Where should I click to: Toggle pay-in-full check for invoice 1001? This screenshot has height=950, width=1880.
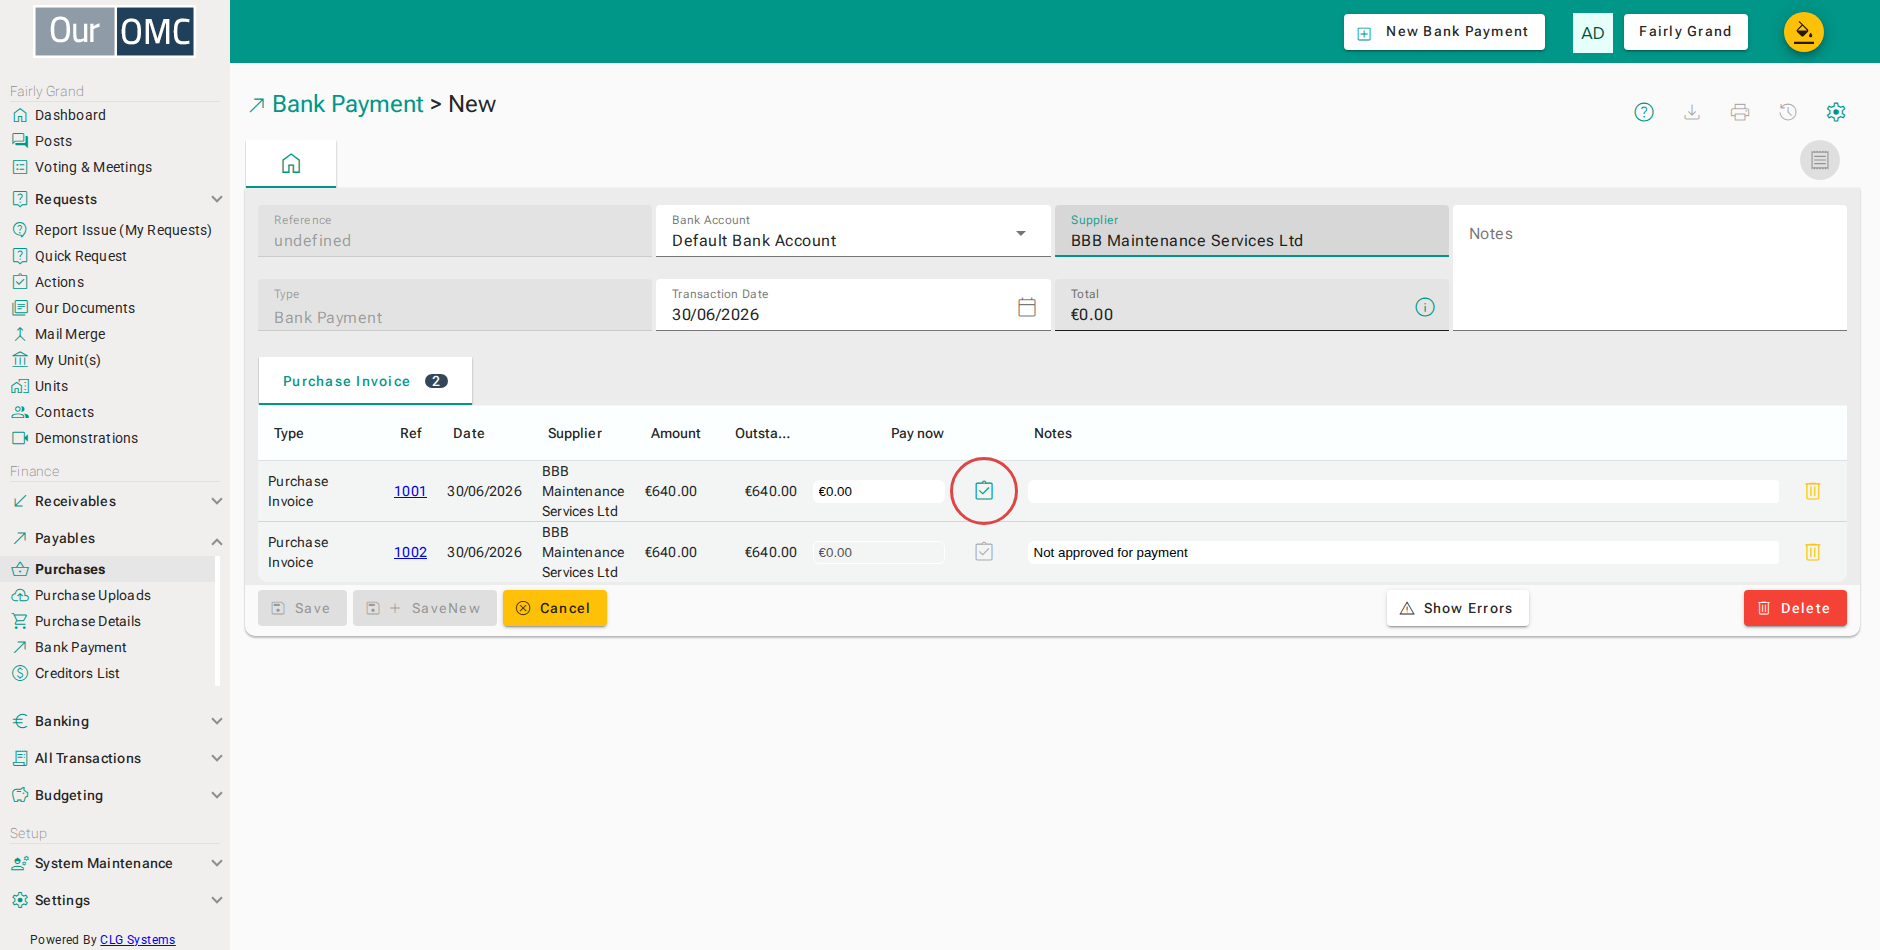(x=984, y=491)
